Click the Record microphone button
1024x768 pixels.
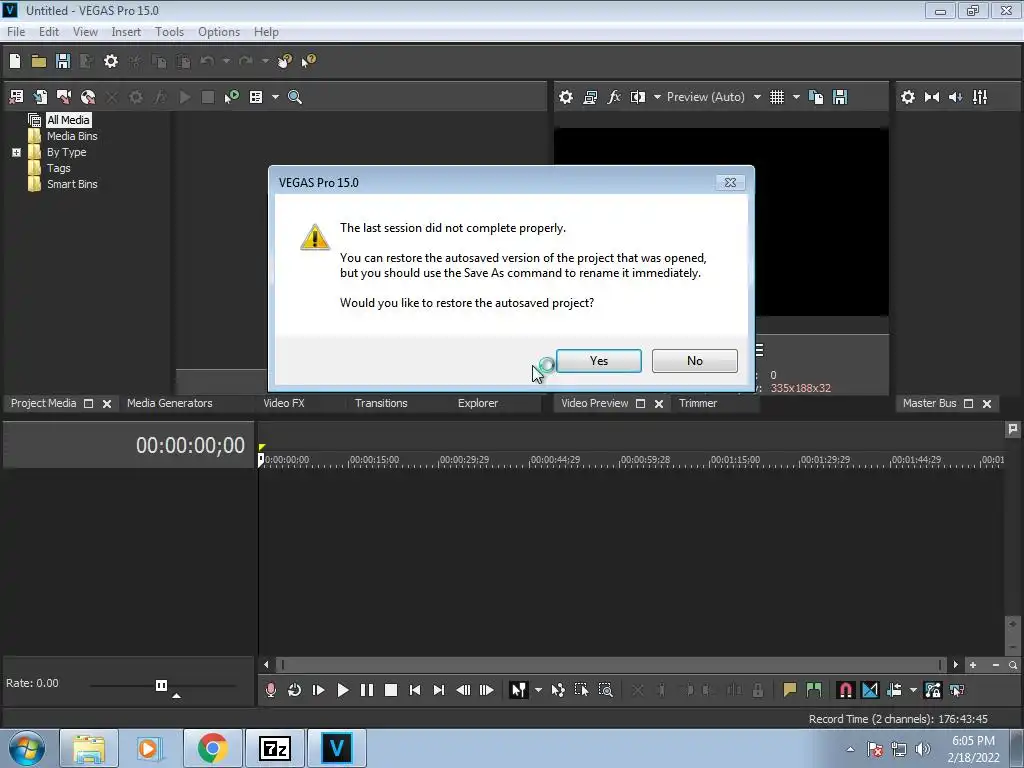[x=270, y=690]
